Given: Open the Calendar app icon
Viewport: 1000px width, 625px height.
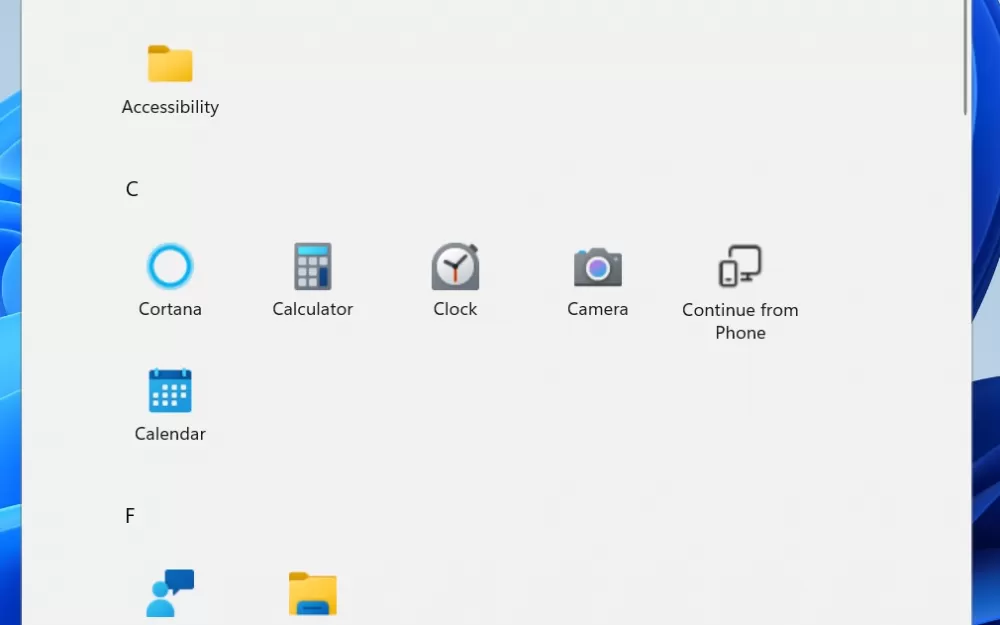Looking at the screenshot, I should (170, 391).
